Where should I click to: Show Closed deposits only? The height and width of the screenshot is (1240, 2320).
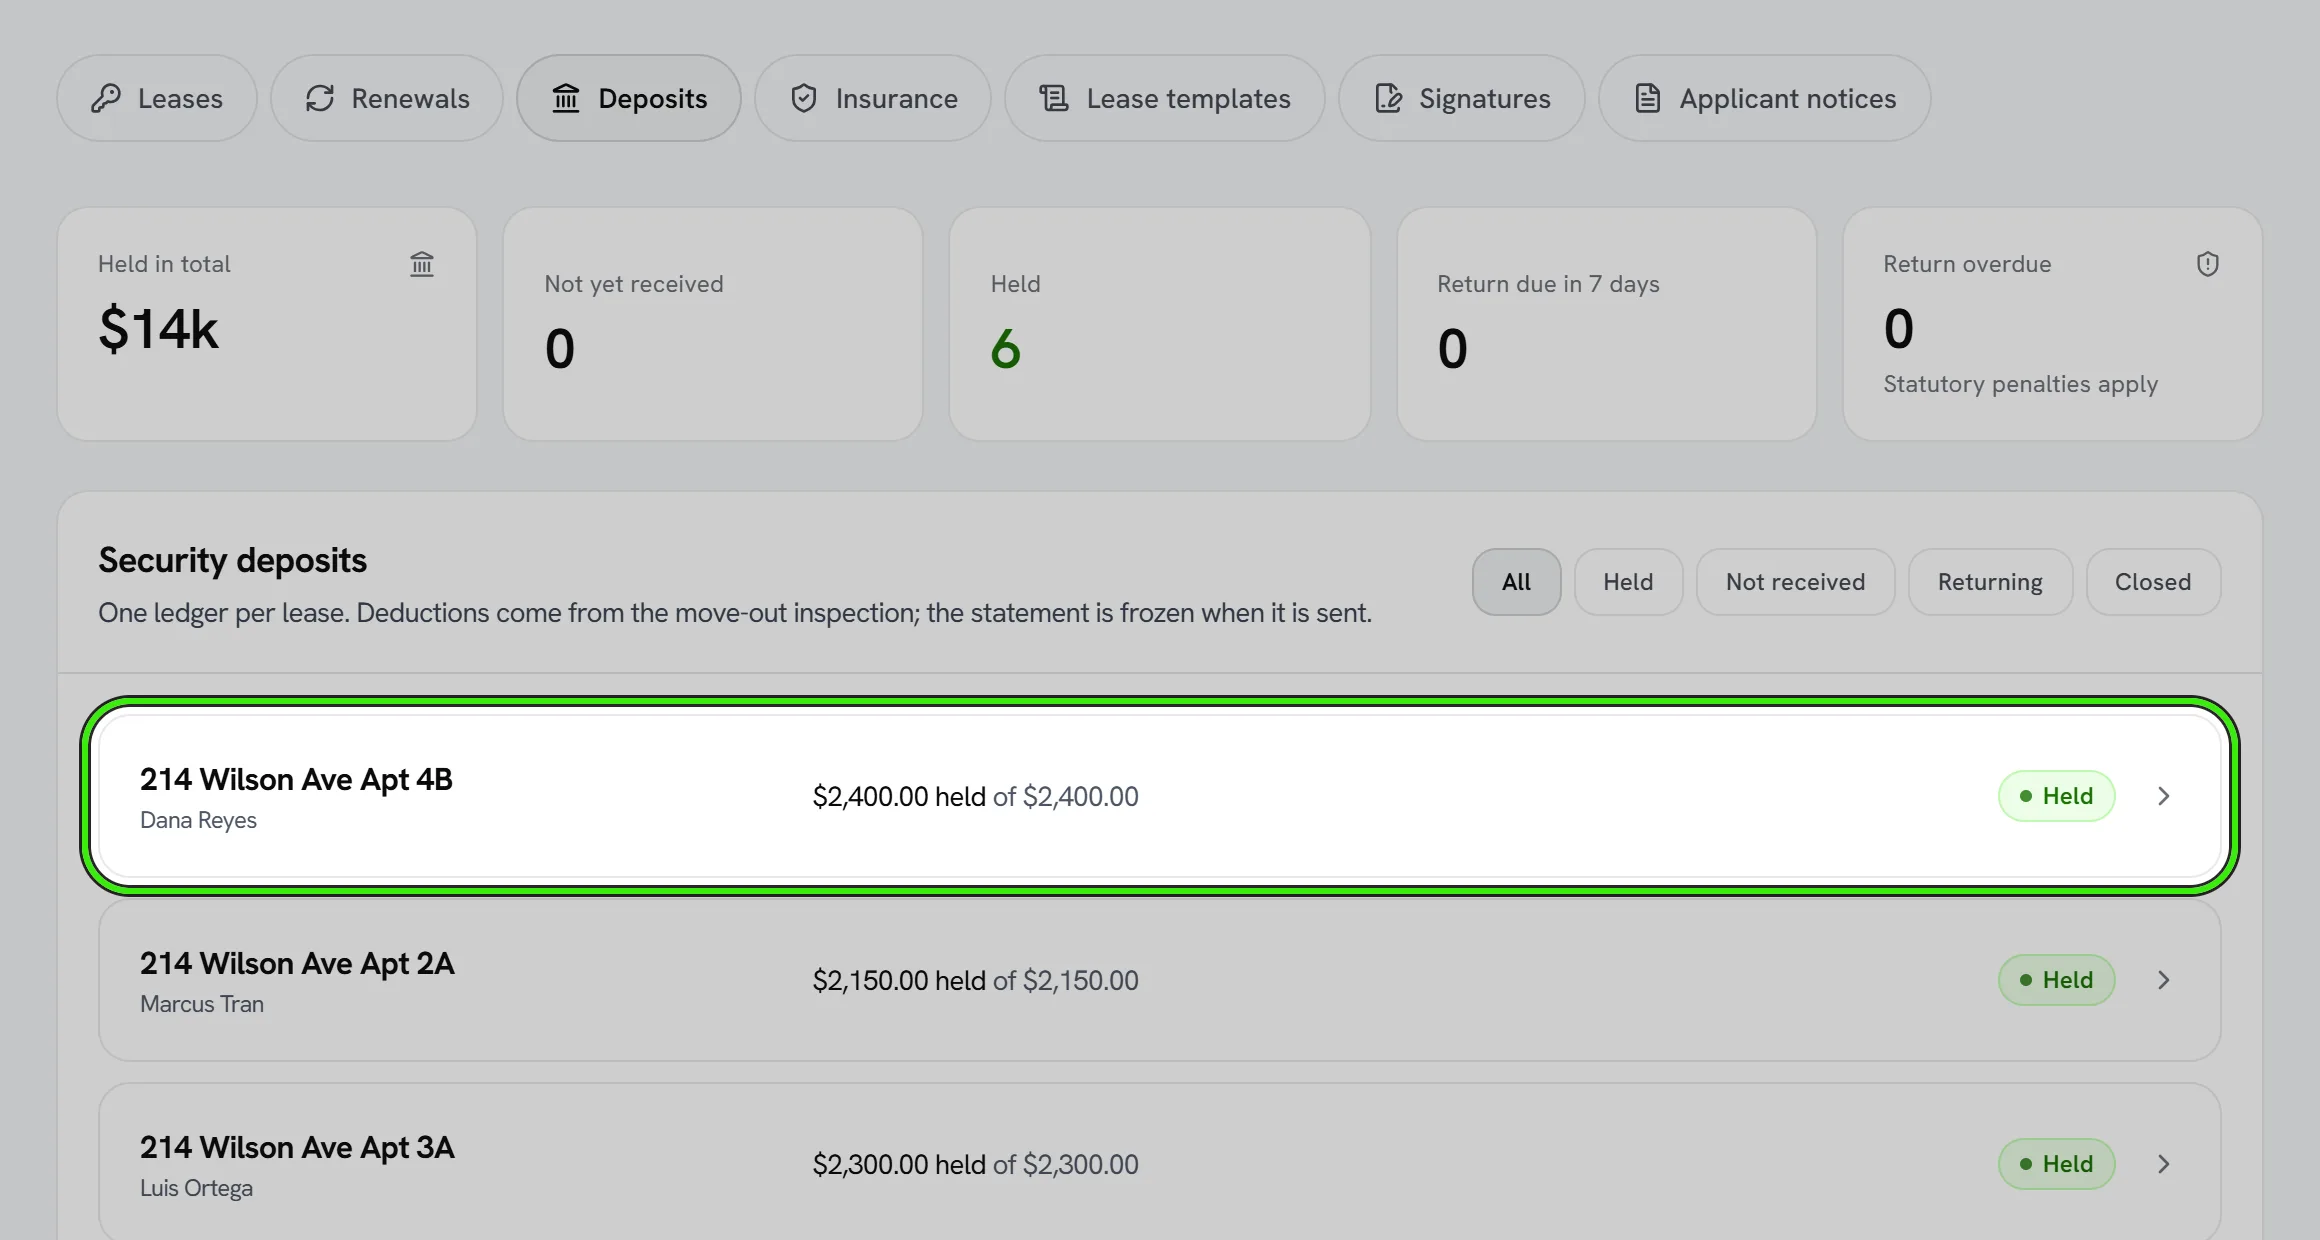2153,582
